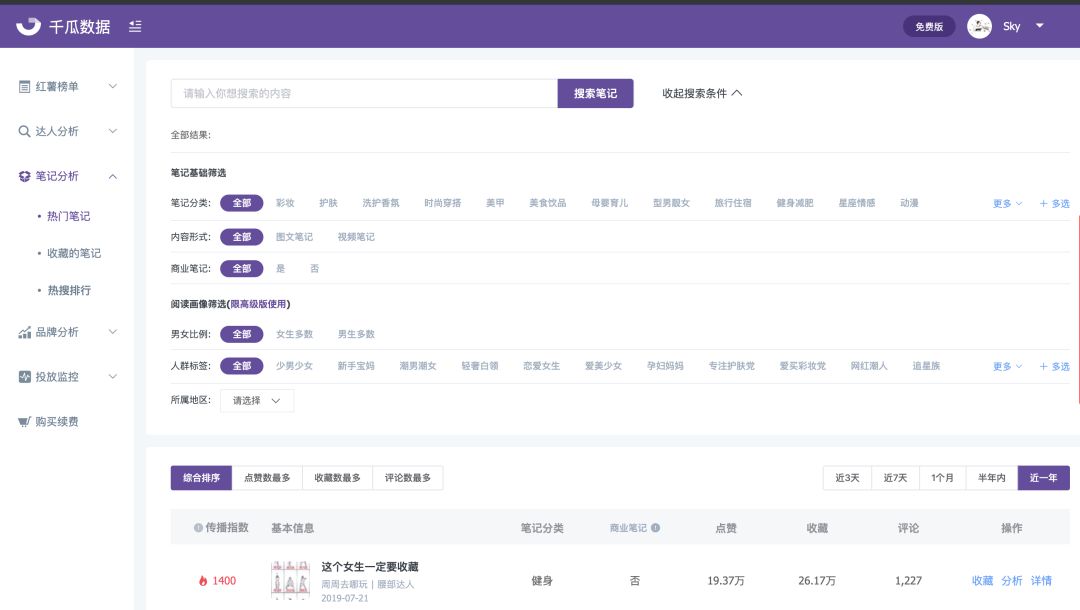
Task: Focus the note search input field
Action: 364,93
